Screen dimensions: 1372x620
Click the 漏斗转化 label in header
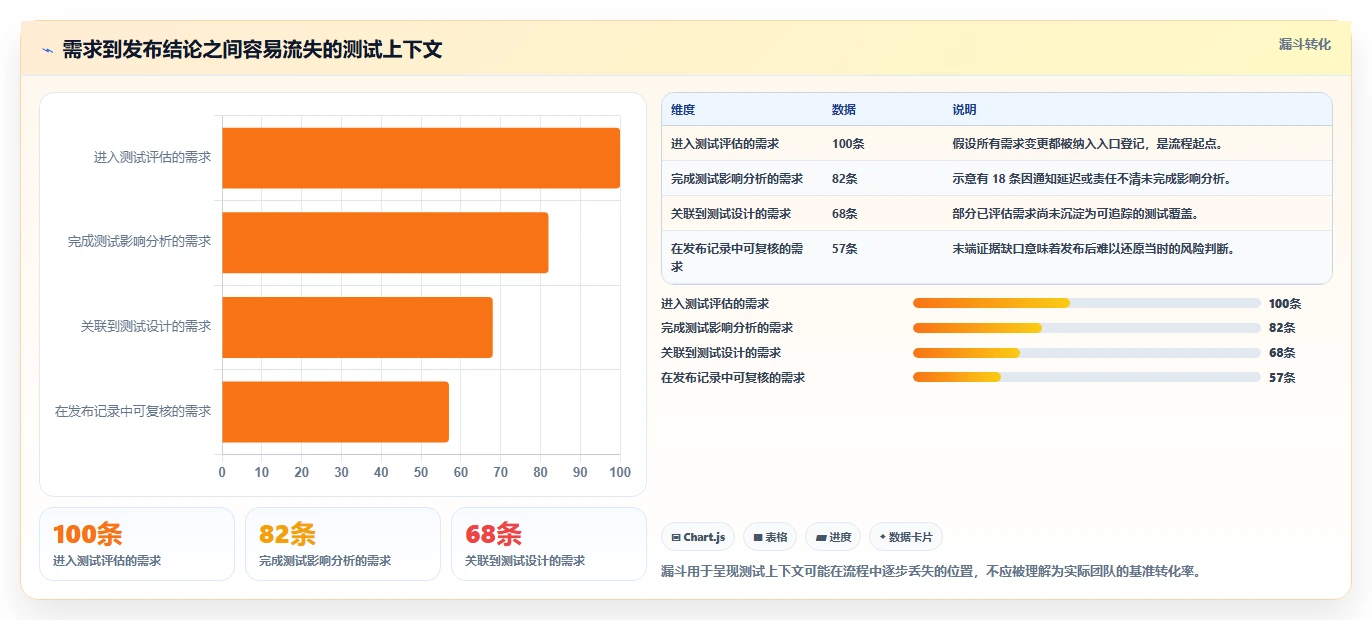1305,45
